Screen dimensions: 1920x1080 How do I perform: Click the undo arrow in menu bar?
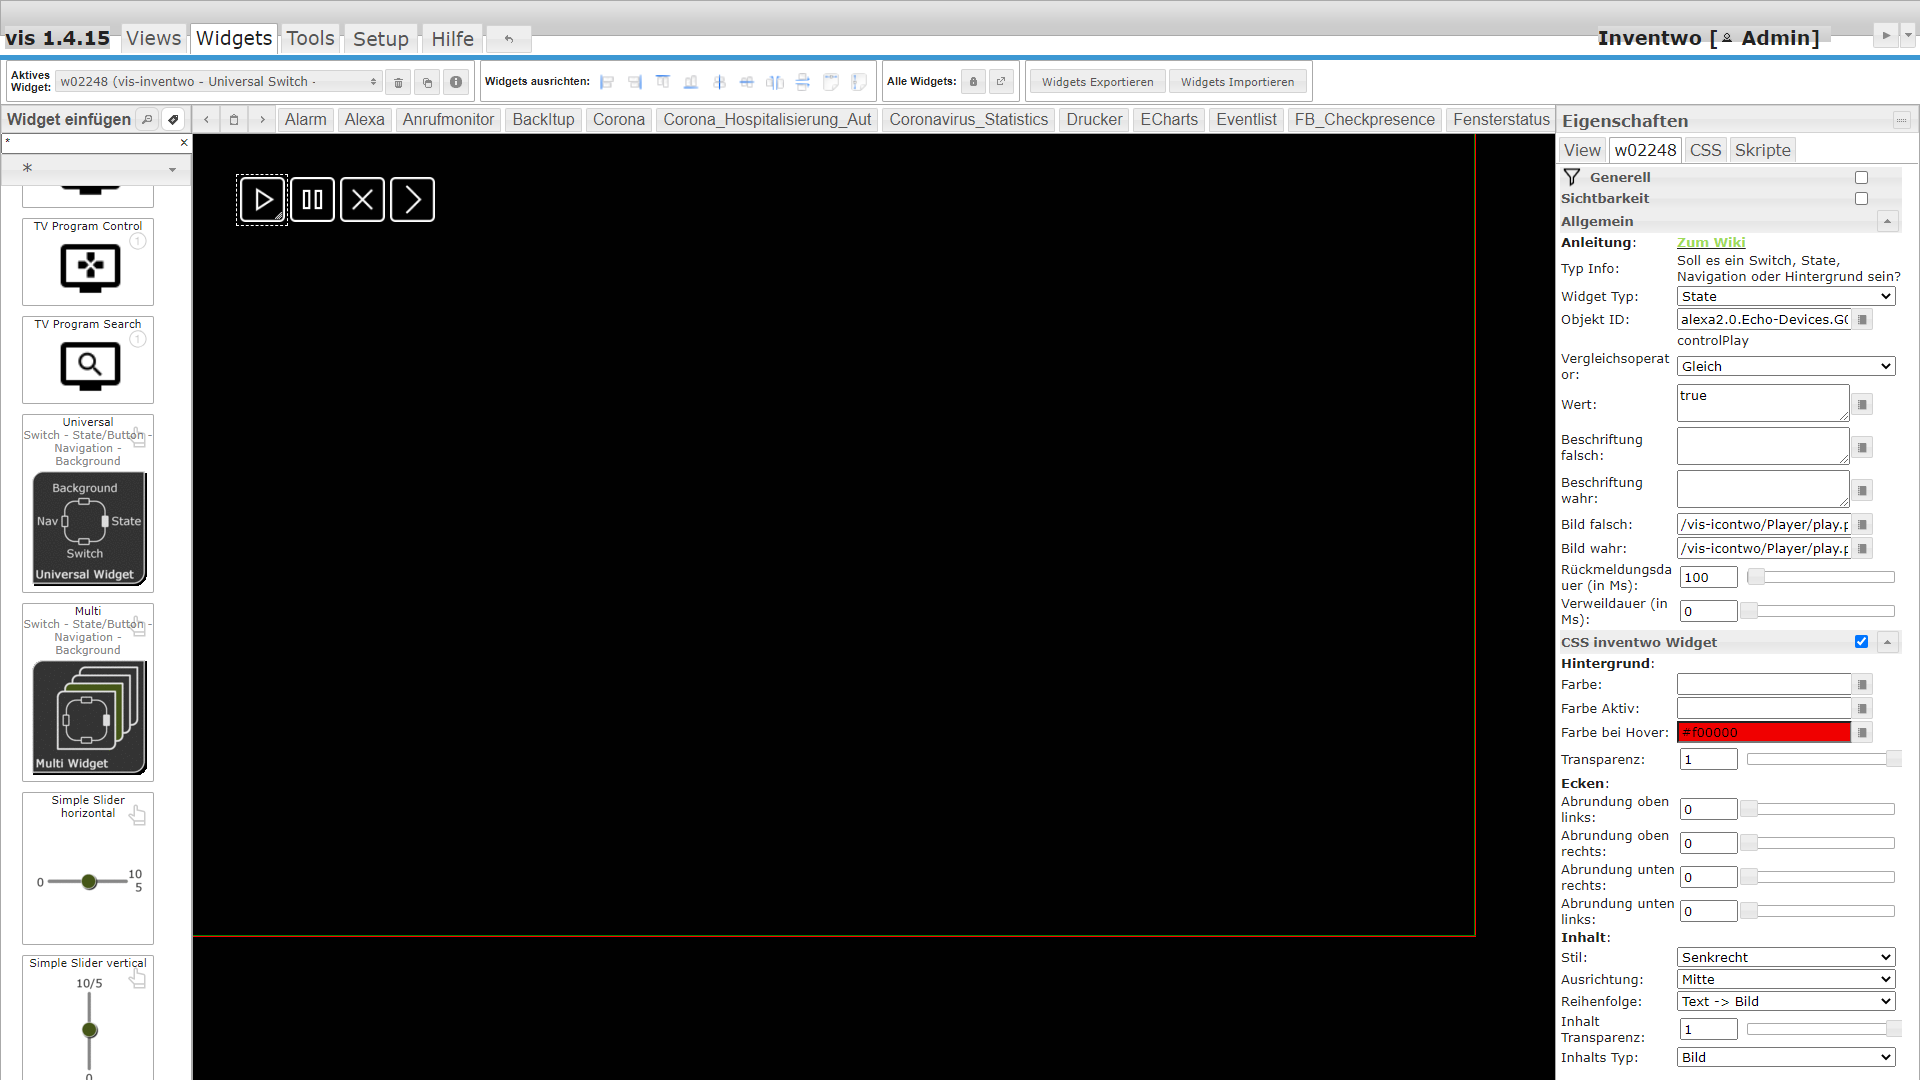[509, 39]
